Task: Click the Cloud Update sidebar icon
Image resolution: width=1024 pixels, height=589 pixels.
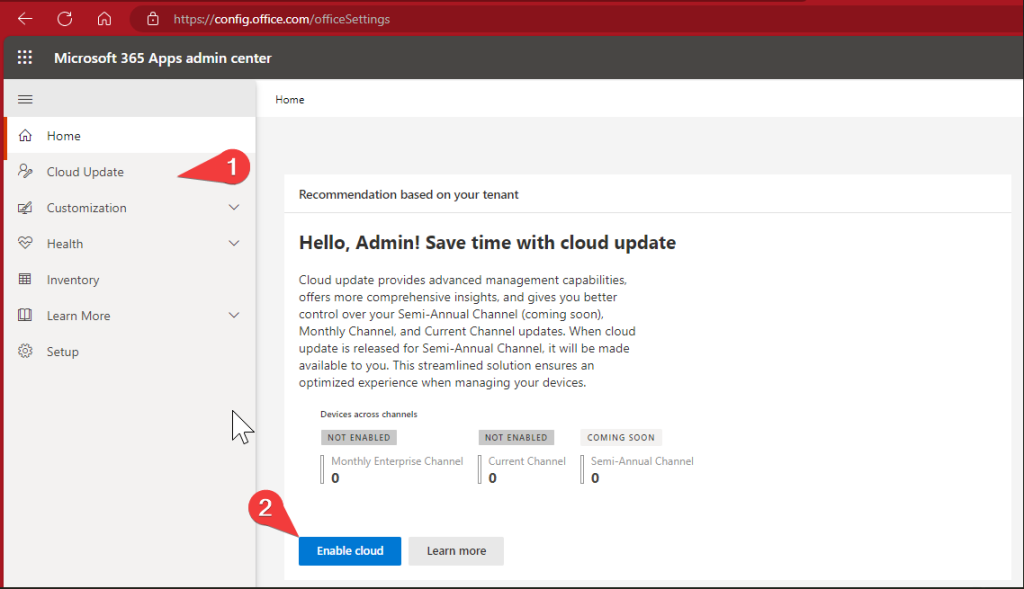Action: [x=25, y=171]
